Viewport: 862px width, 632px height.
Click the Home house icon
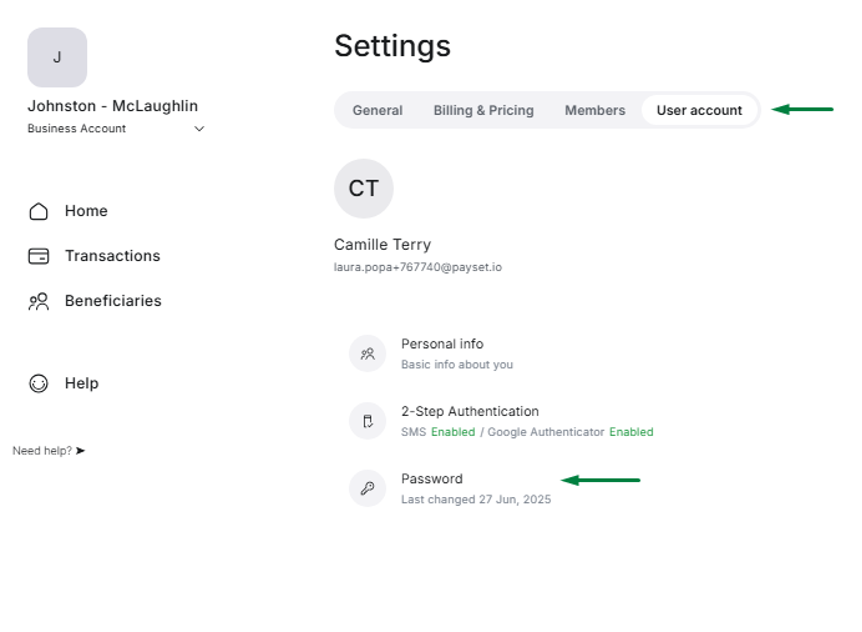39,211
